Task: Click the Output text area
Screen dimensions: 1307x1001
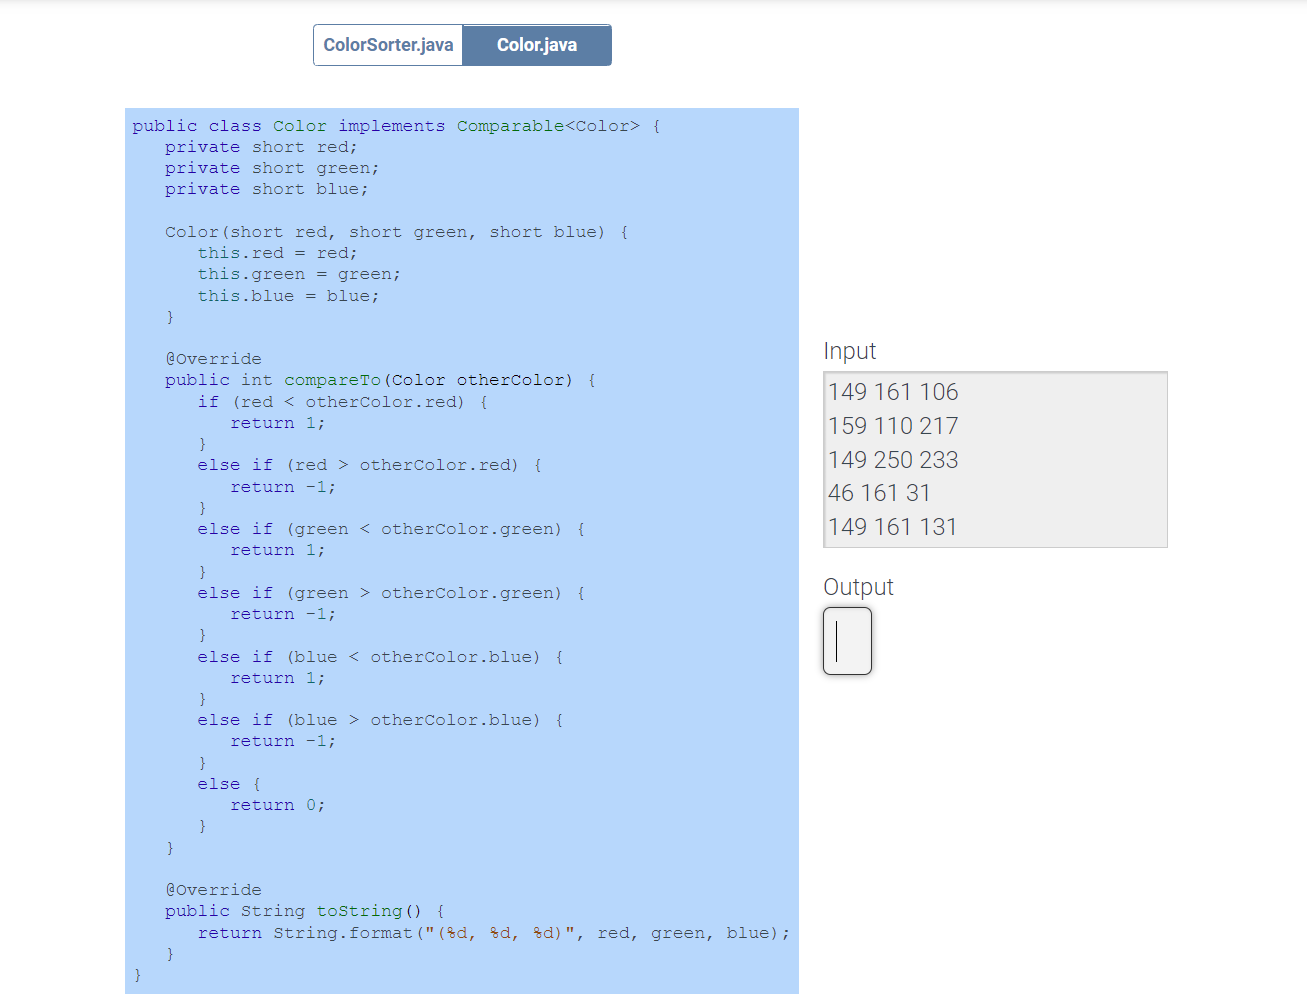Action: tap(847, 641)
